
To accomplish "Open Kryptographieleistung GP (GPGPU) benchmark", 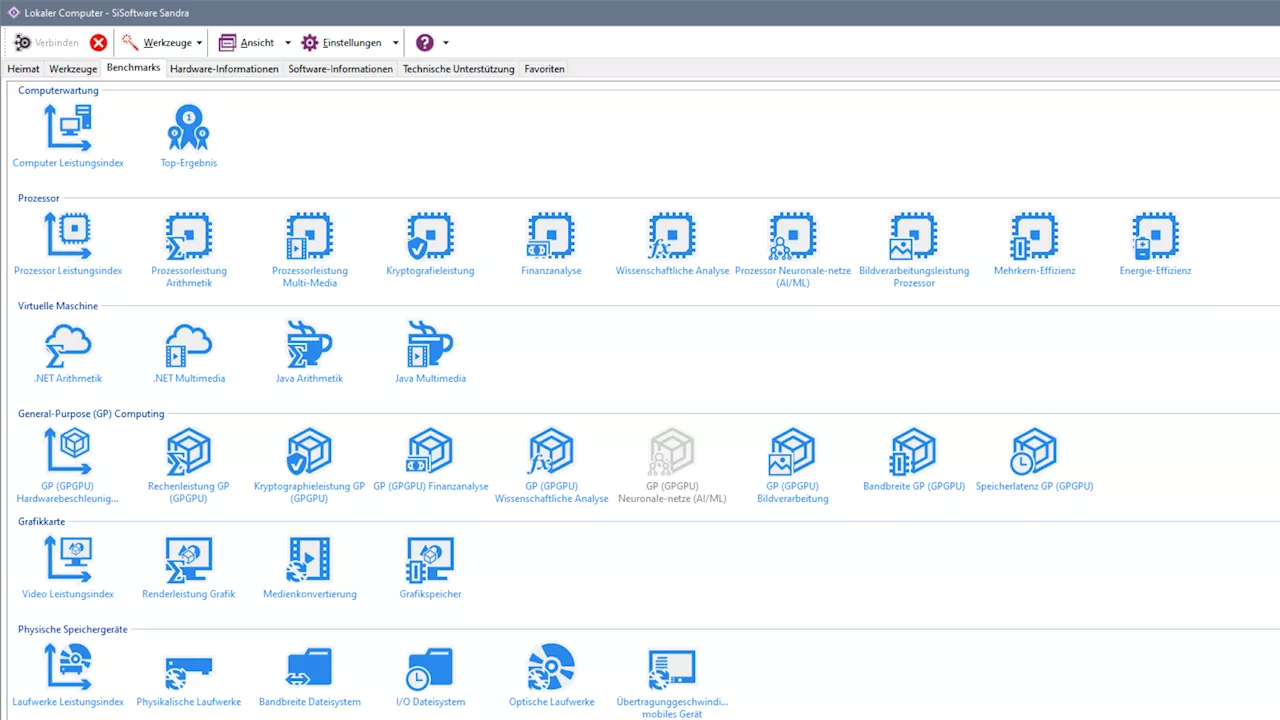I will 310,465.
